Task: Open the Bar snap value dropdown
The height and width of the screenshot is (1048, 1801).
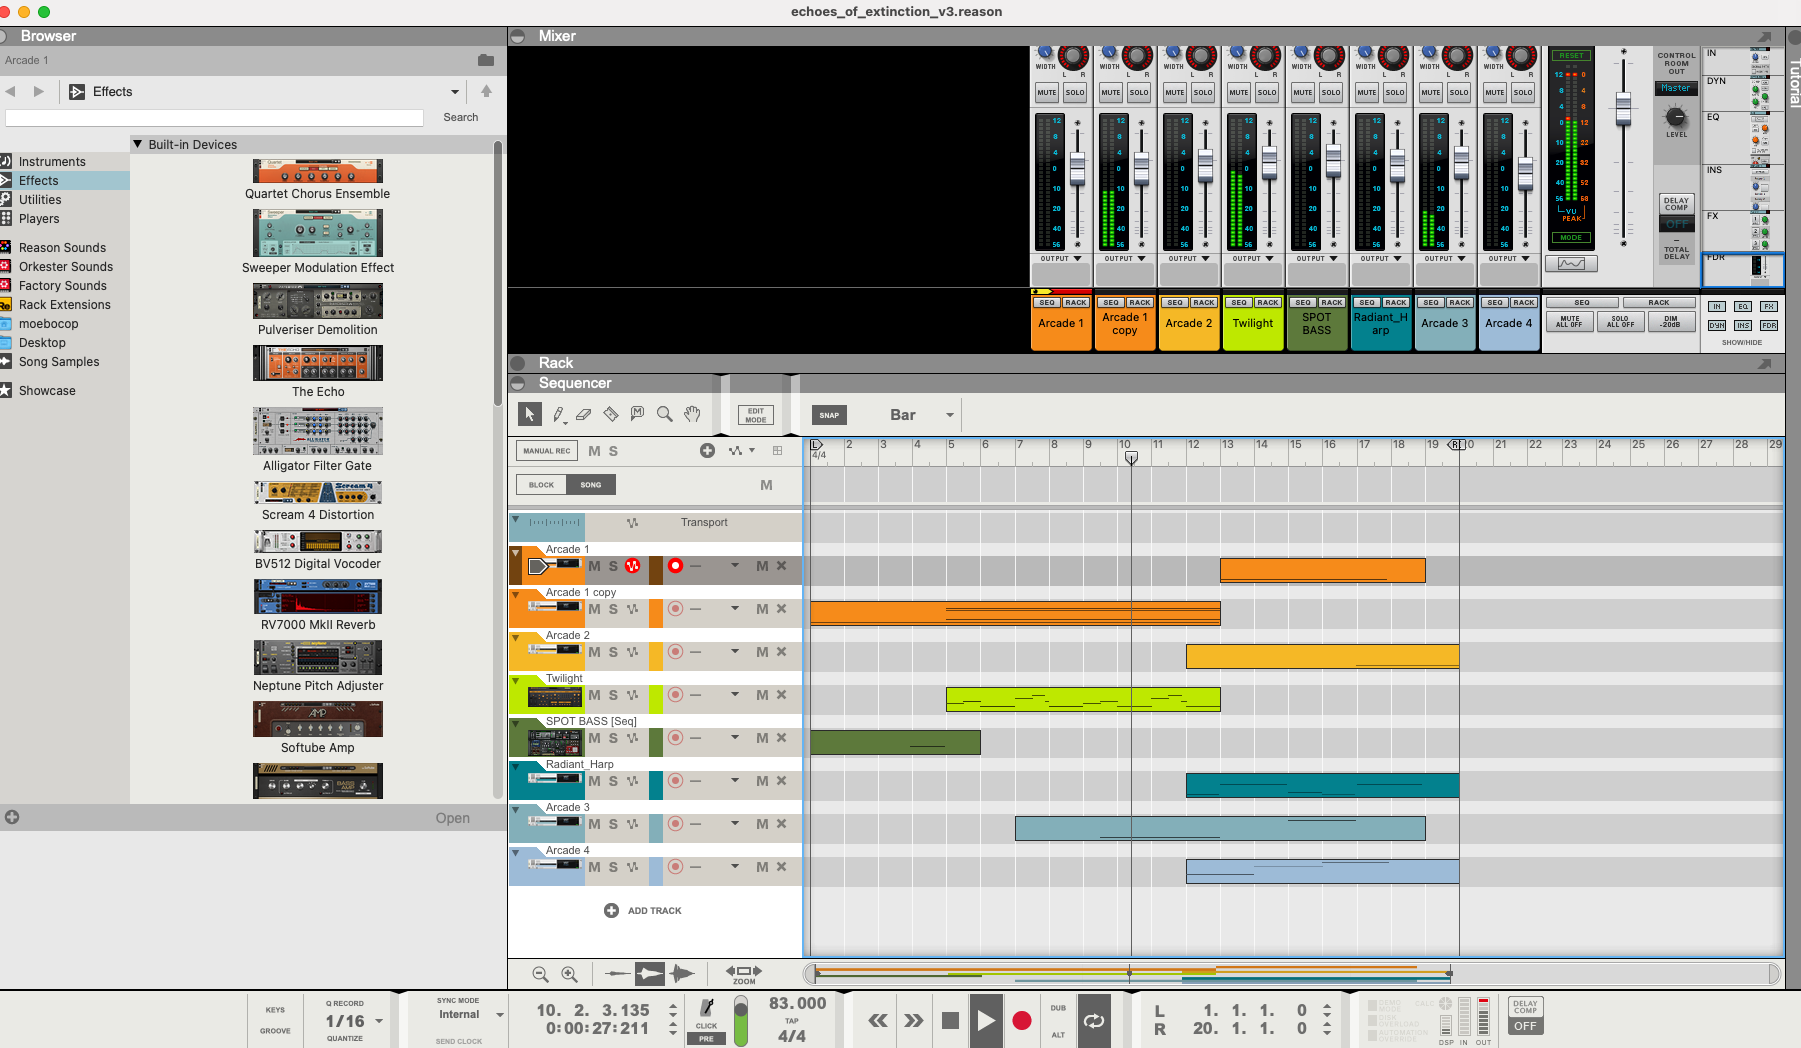Action: tap(949, 415)
